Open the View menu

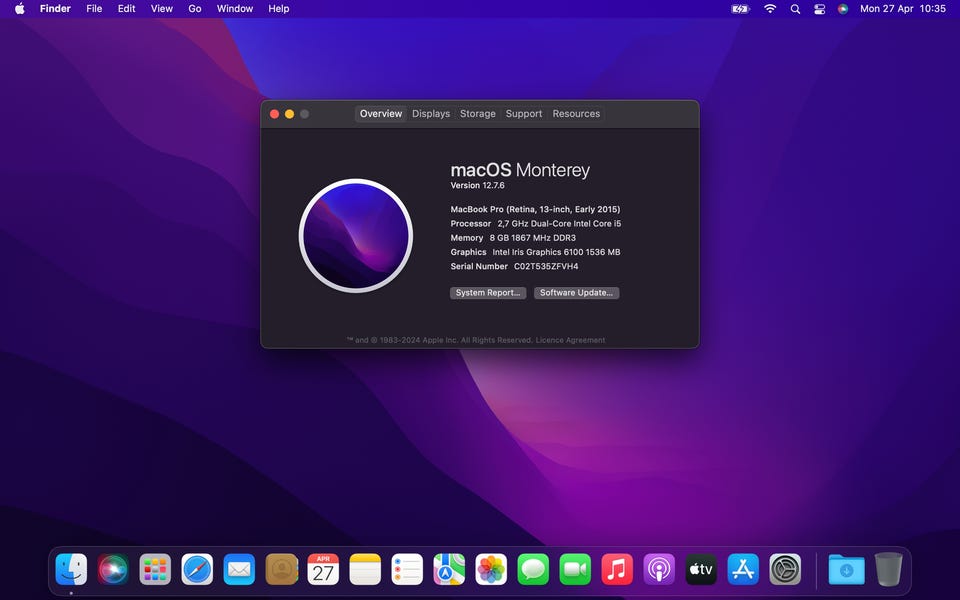[x=162, y=9]
